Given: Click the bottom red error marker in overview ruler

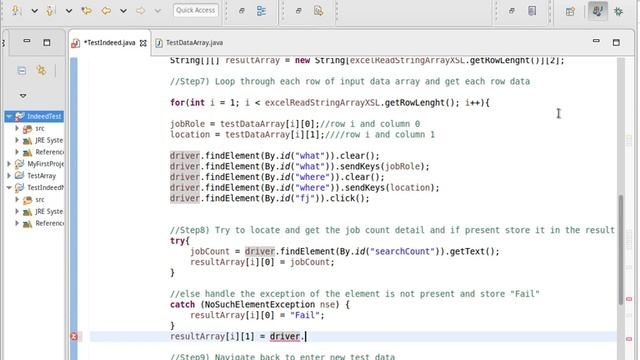Looking at the screenshot, I should pos(629,339).
